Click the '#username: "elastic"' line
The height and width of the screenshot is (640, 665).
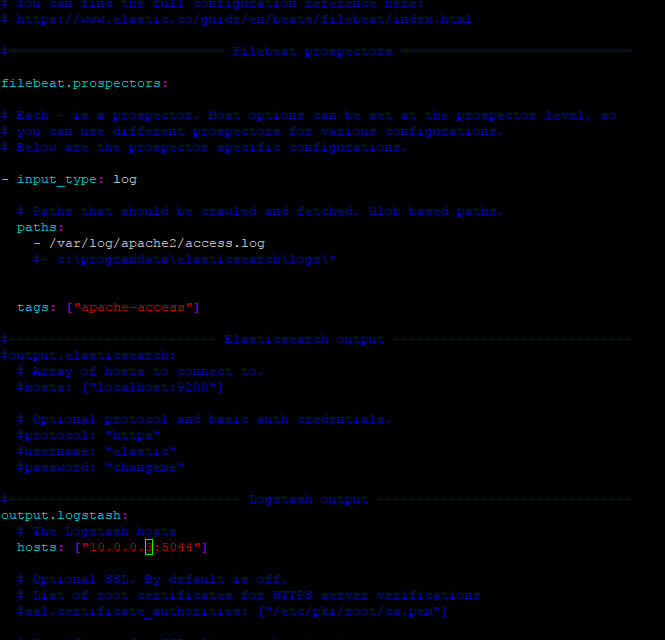96,451
